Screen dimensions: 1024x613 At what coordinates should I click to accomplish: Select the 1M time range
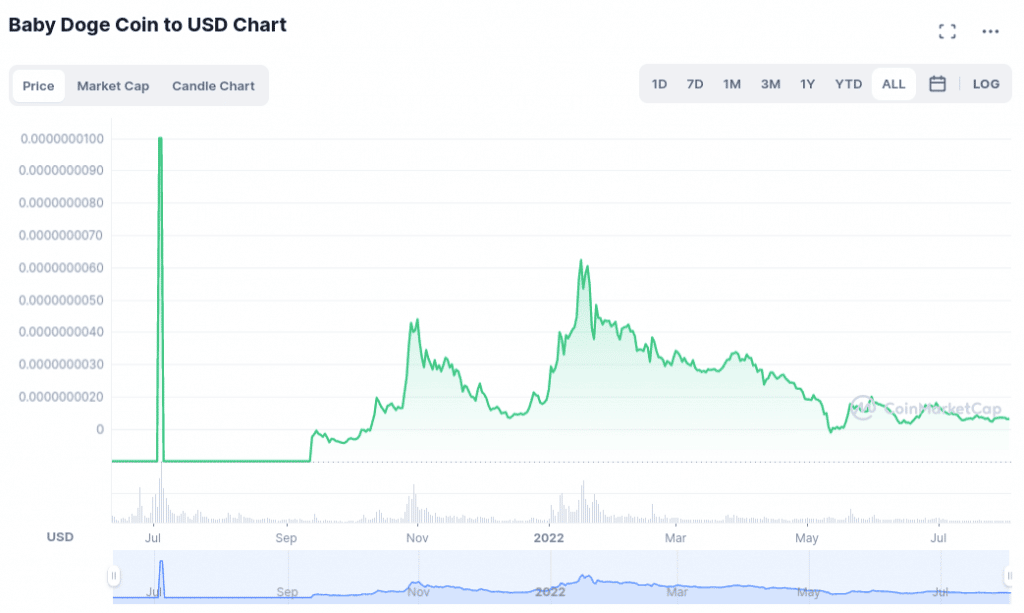tap(732, 84)
